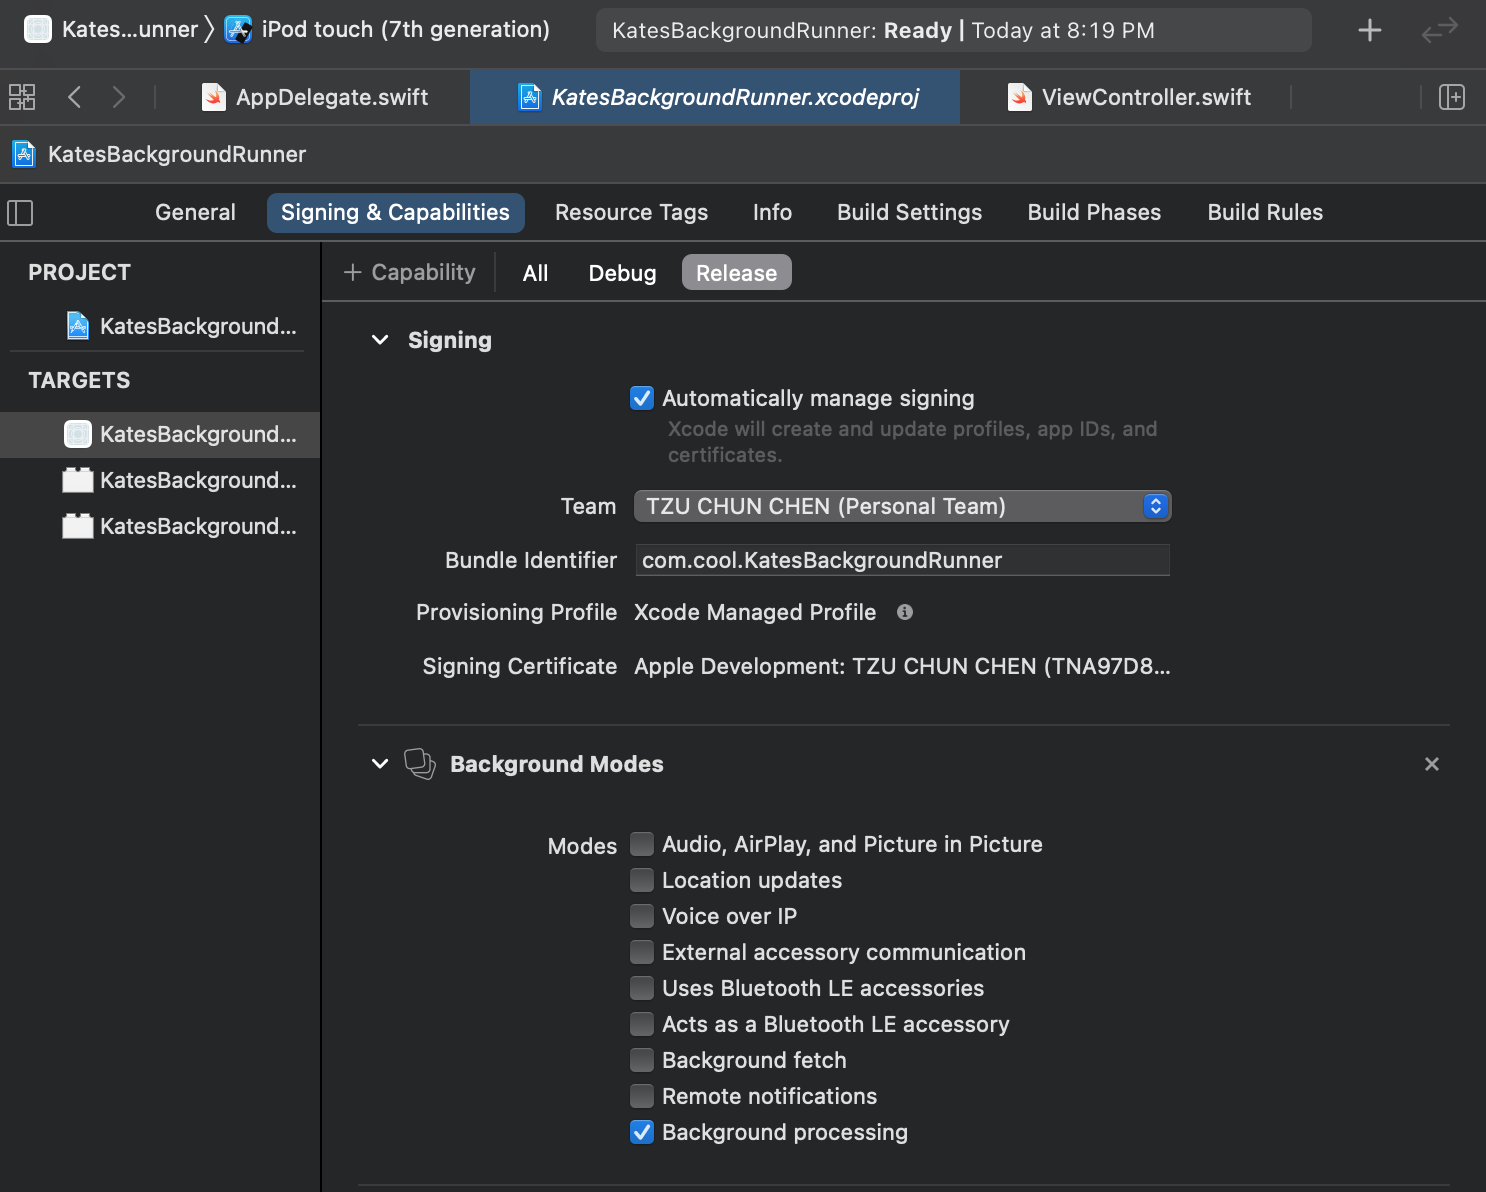Screen dimensions: 1486x1192
Task: Switch to the KatesBackgroundRunner.xcodeproj tab
Action: 715,97
